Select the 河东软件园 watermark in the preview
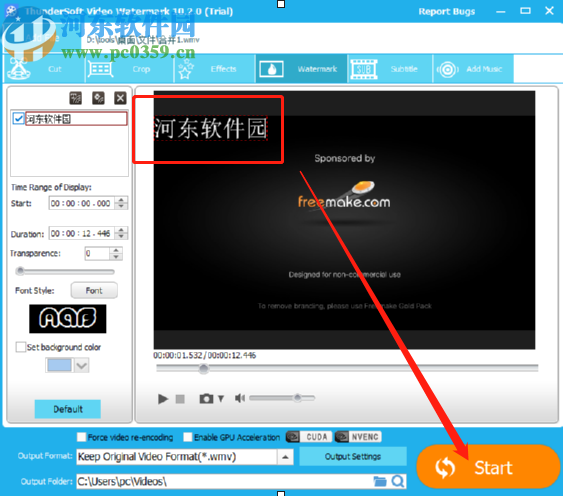This screenshot has height=496, width=563. coord(211,128)
